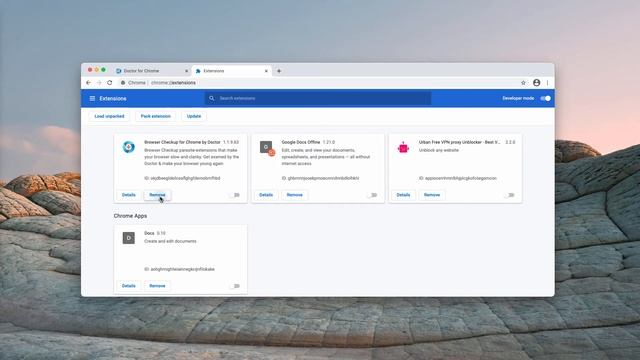640x360 pixels.
Task: Click the Google Docs Offline icon
Action: click(267, 148)
